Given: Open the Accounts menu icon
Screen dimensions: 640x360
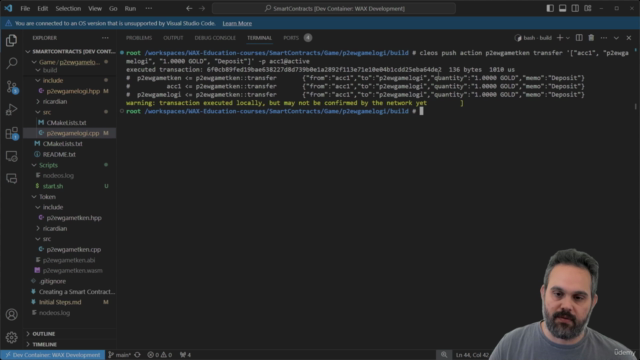Looking at the screenshot, I should (11, 314).
